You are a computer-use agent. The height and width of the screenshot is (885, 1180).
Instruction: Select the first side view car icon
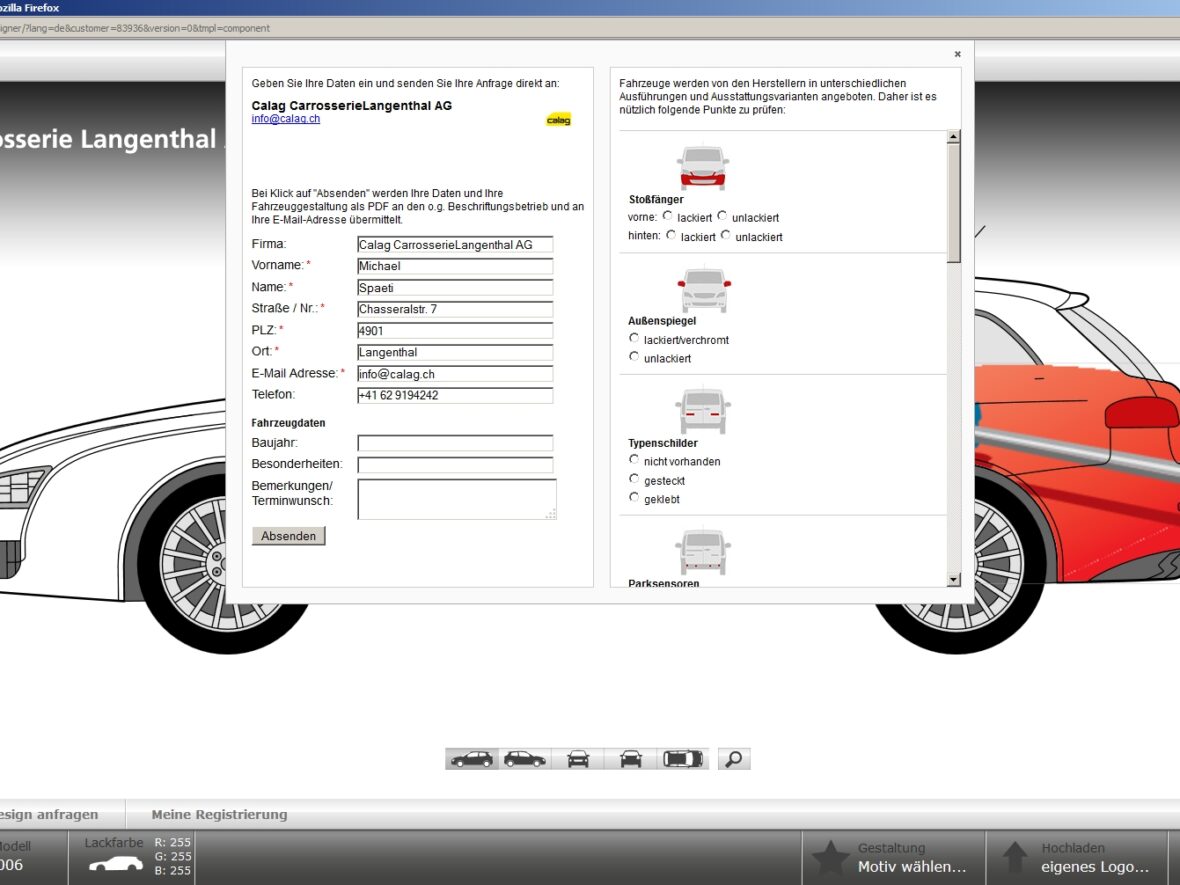coord(472,759)
